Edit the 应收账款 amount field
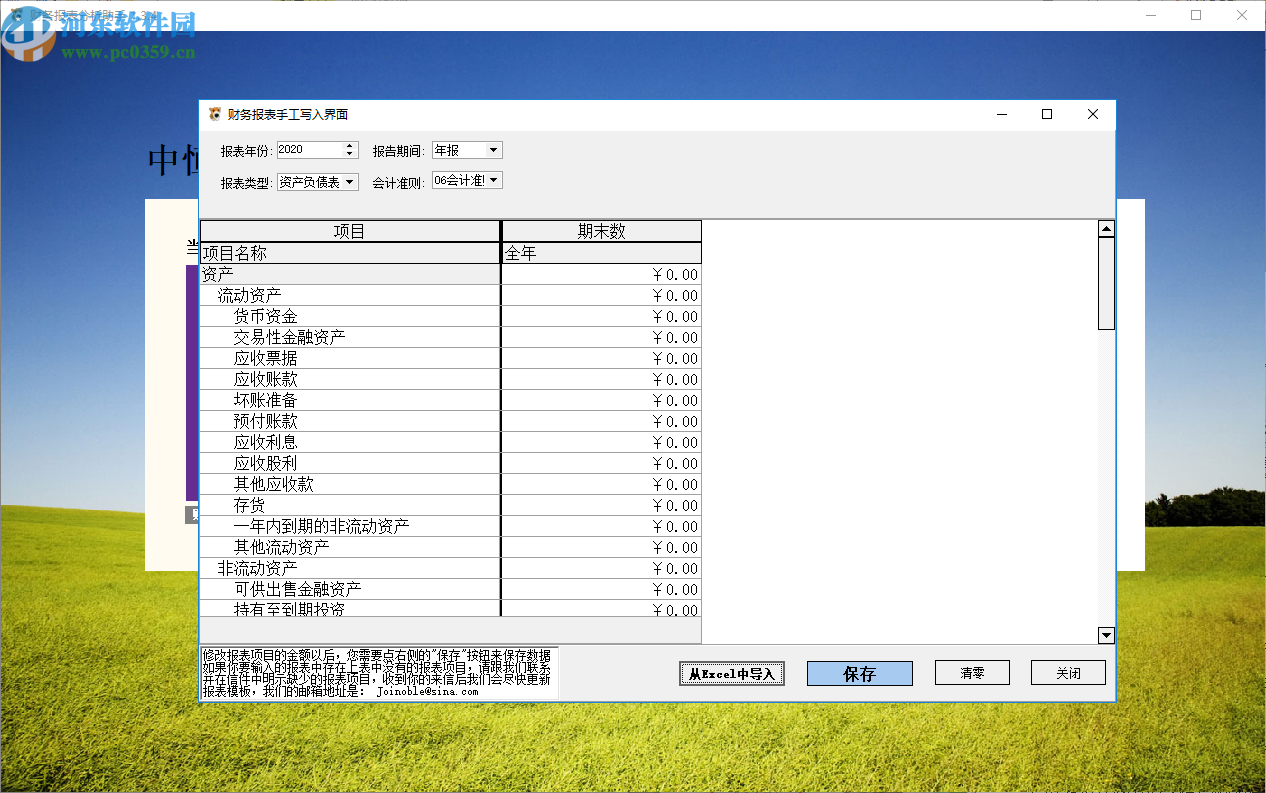 tap(600, 379)
